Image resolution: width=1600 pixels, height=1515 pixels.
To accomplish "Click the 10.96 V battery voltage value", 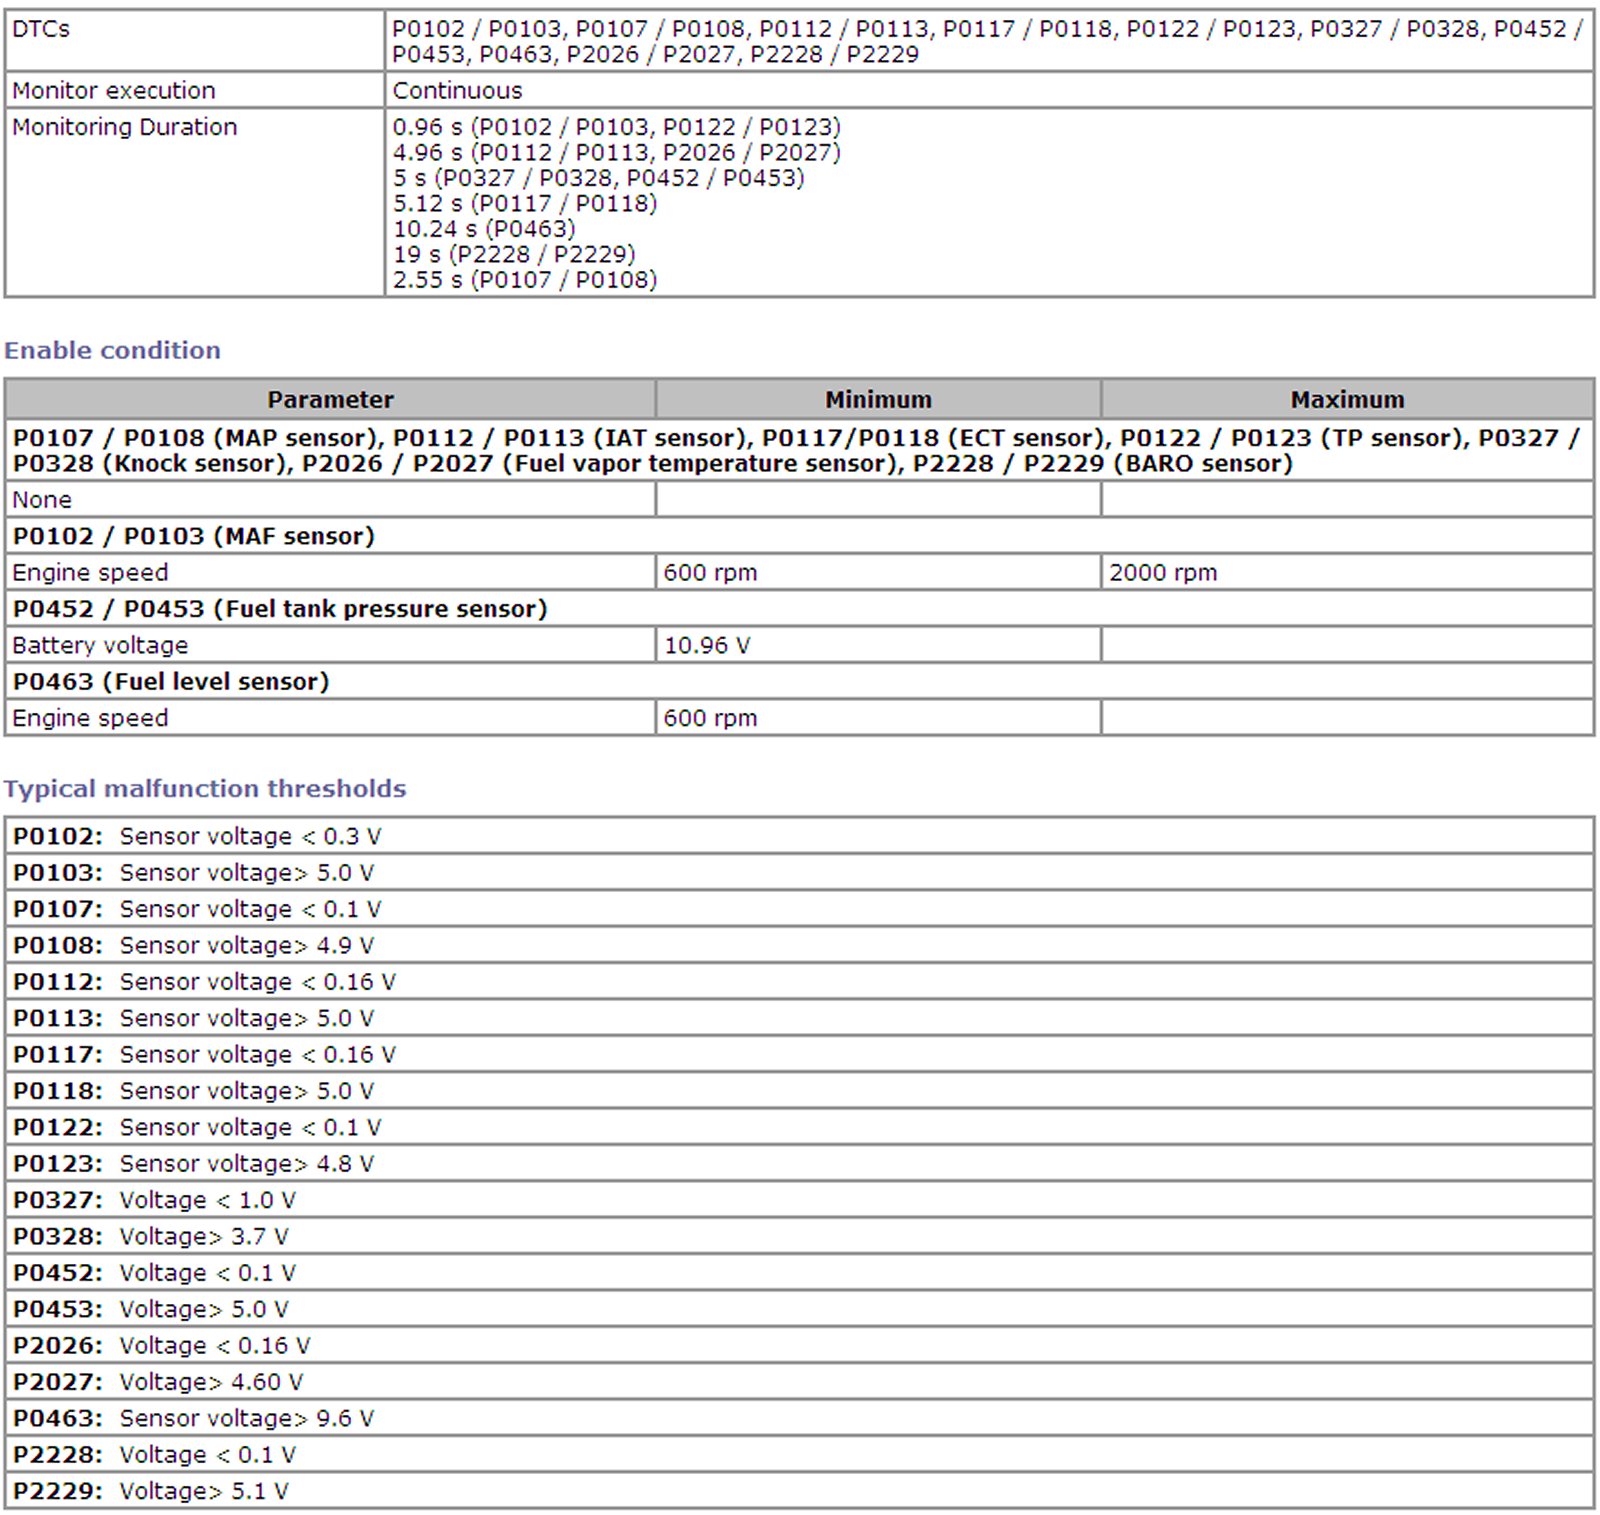I will coord(707,646).
